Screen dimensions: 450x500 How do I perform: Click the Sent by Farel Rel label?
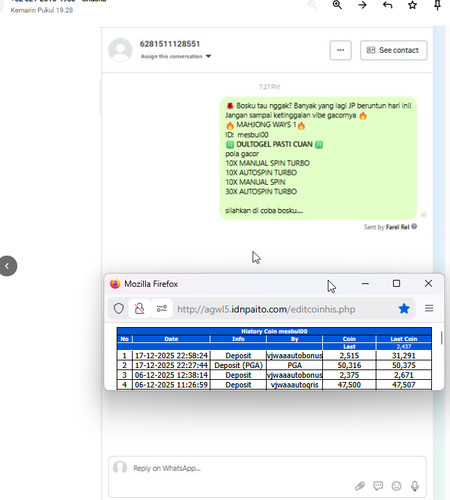(x=386, y=227)
